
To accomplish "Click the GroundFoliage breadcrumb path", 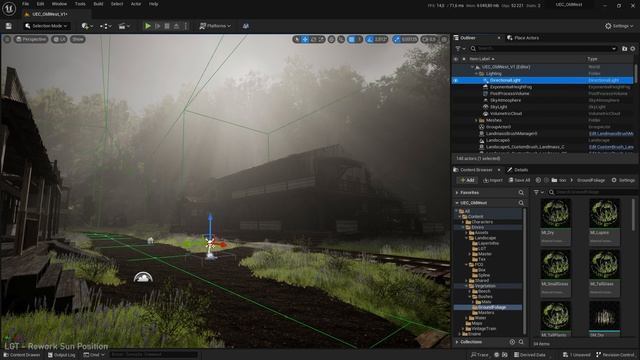I will click(591, 180).
